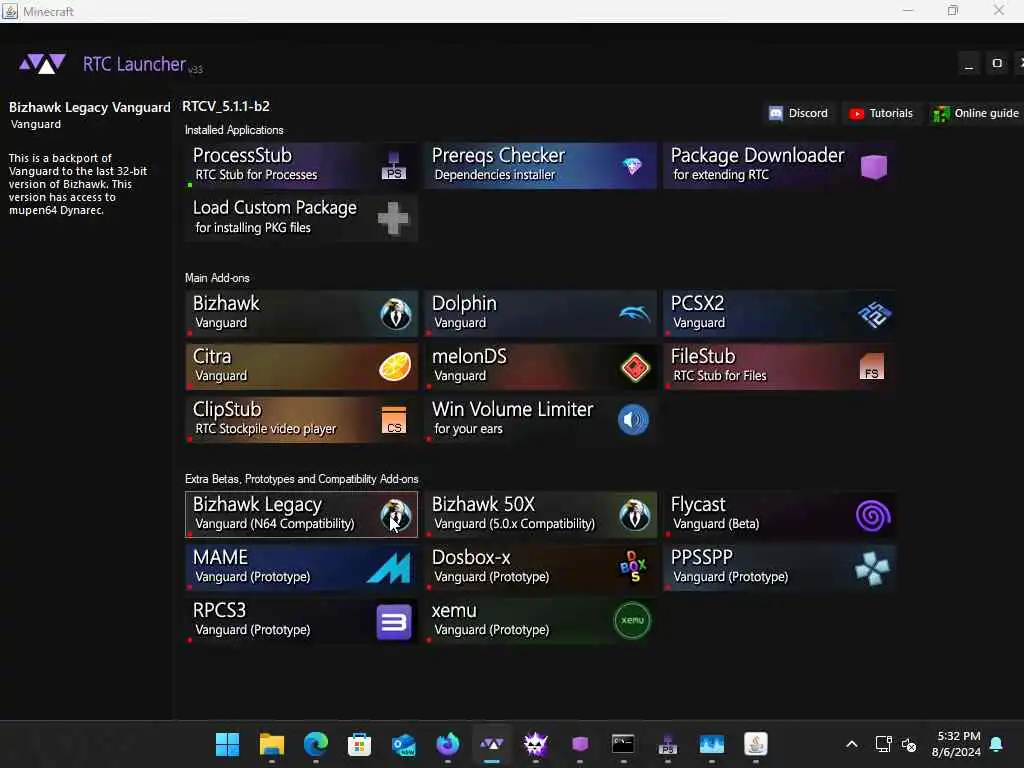
Task: Select MAME Vanguard blue M icon
Action: (389, 568)
